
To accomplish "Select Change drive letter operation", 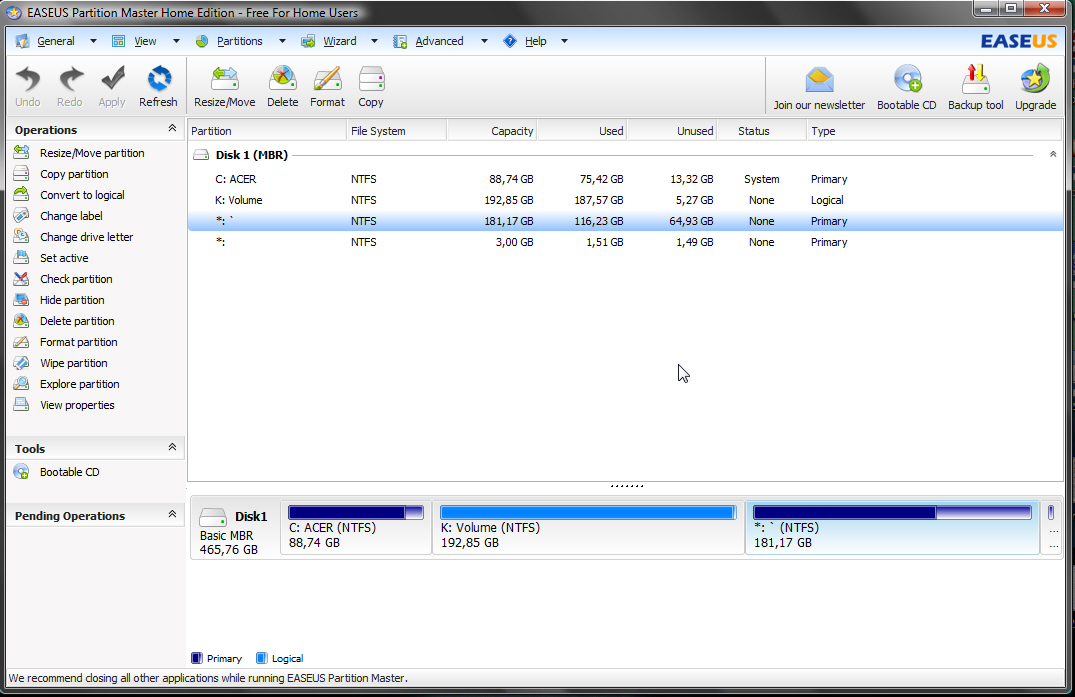I will click(86, 237).
